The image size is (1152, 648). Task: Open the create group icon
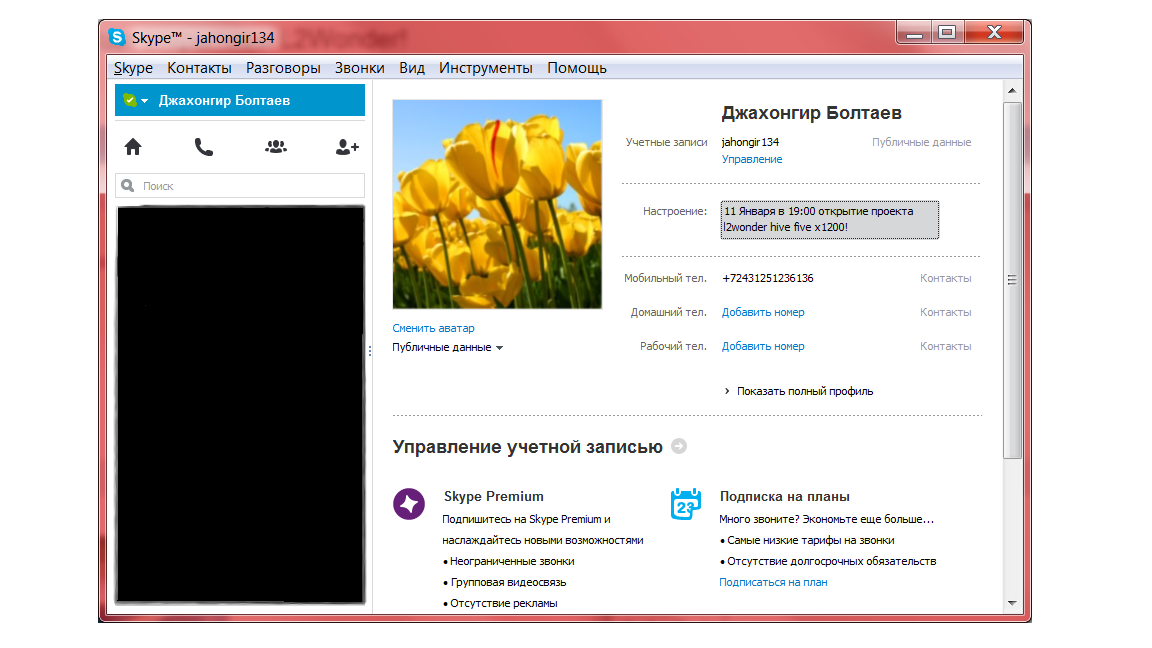pyautogui.click(x=276, y=147)
